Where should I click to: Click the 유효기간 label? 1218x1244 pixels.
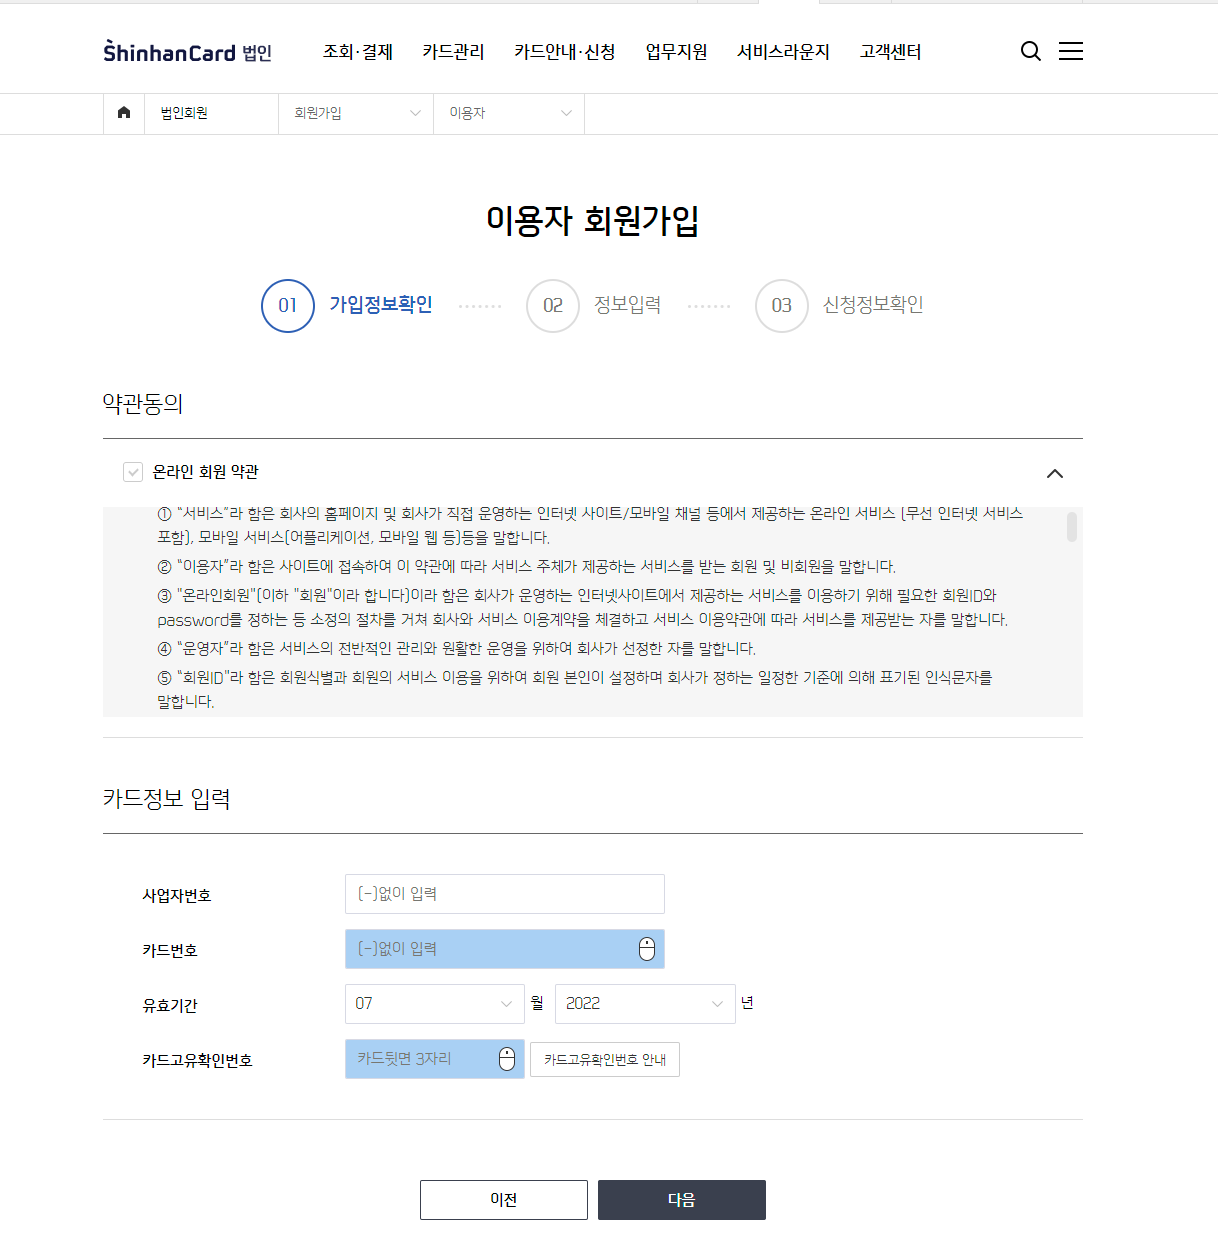click(x=170, y=1006)
